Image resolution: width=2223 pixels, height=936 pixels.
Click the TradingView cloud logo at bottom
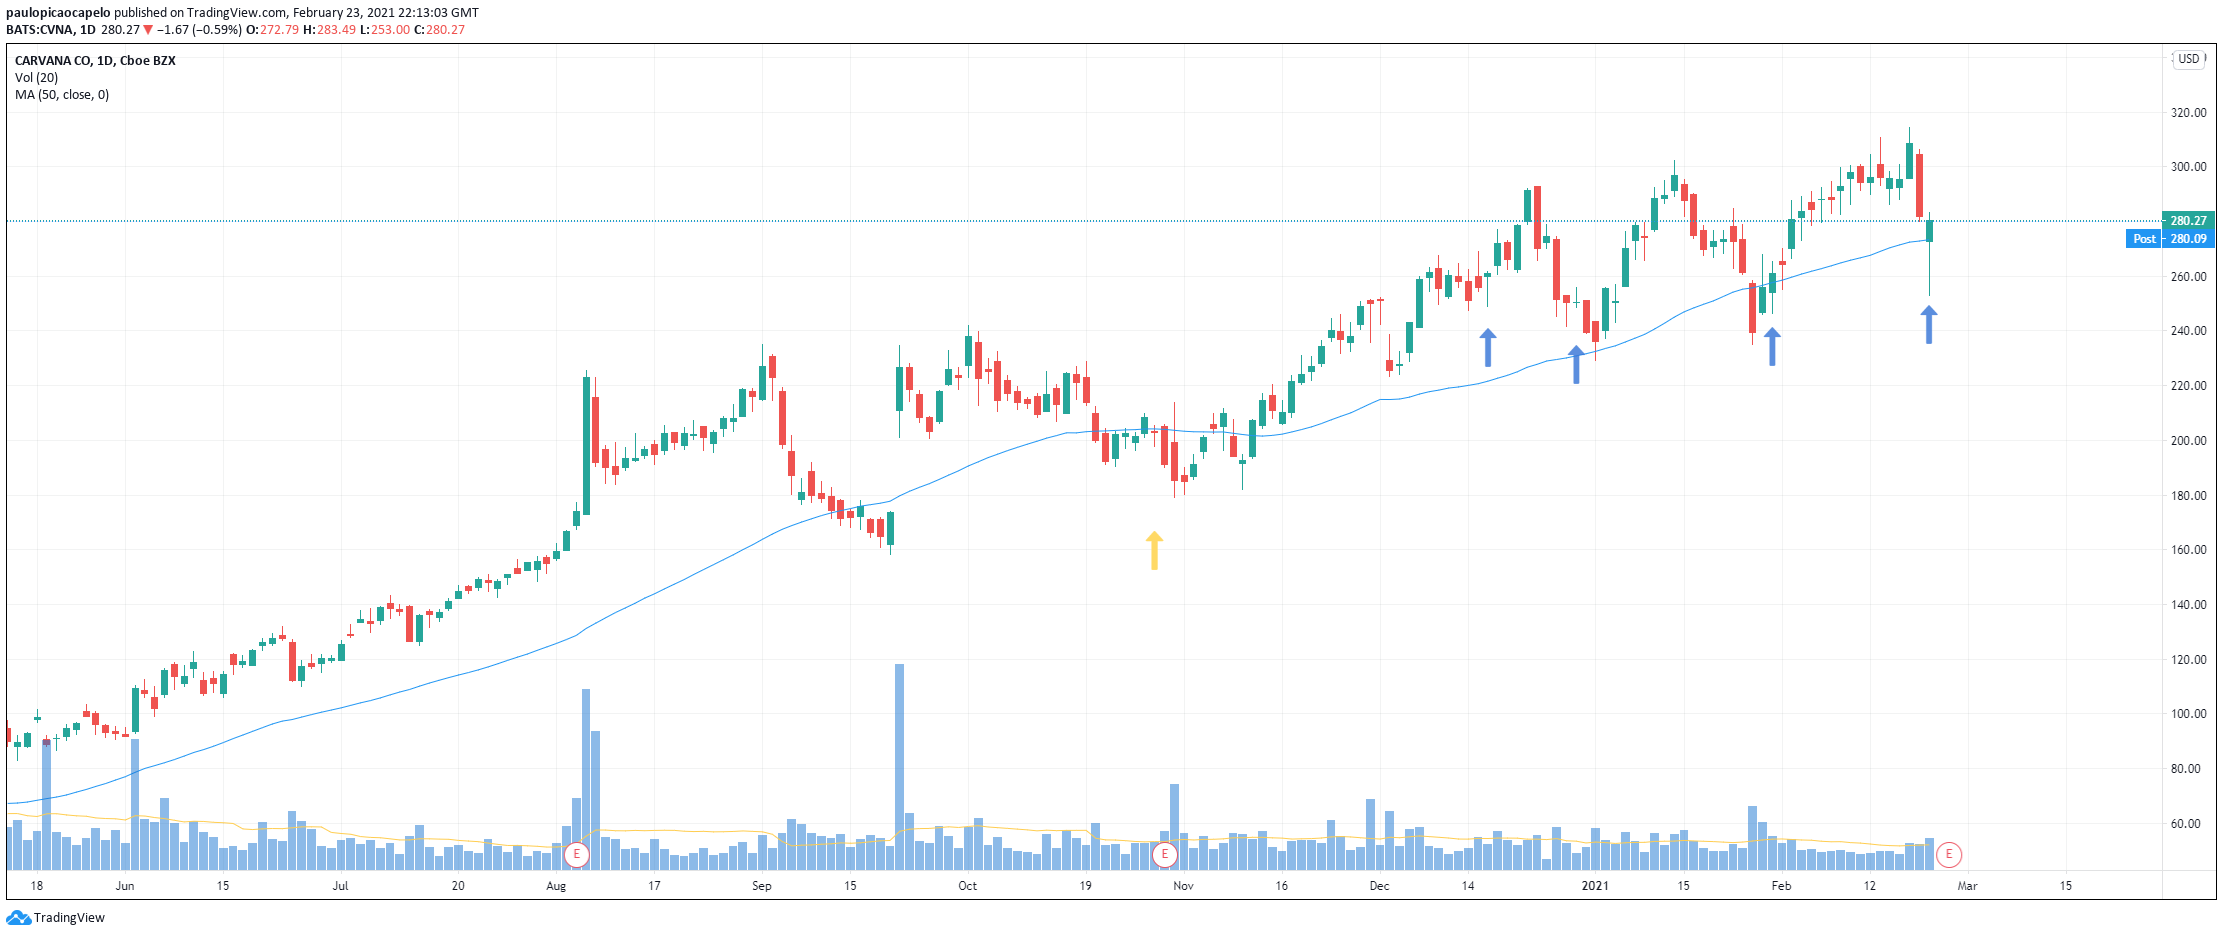tap(18, 917)
